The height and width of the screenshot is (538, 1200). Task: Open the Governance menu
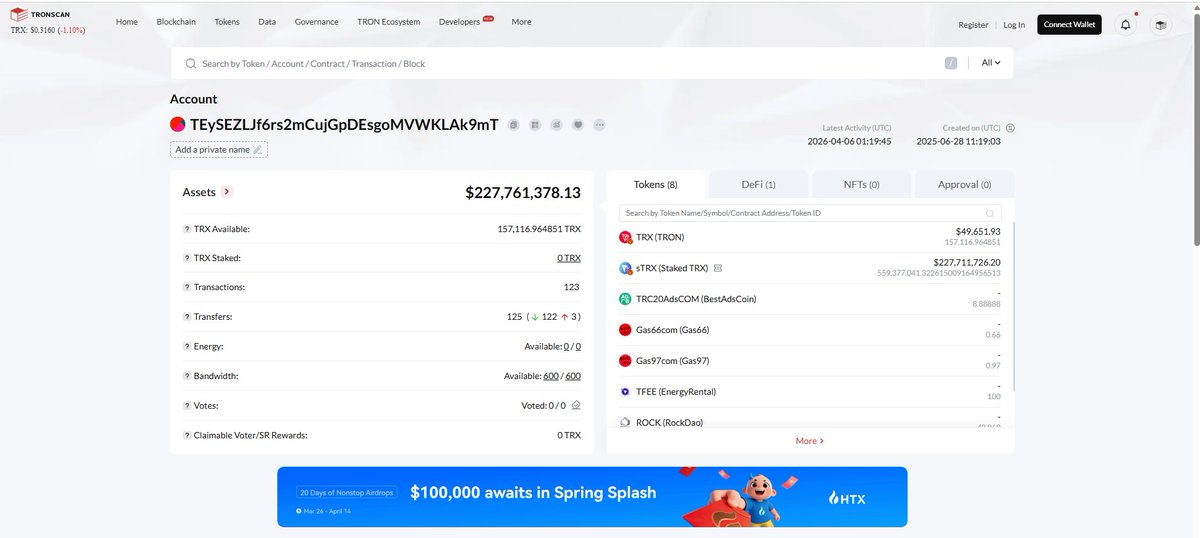(x=316, y=22)
